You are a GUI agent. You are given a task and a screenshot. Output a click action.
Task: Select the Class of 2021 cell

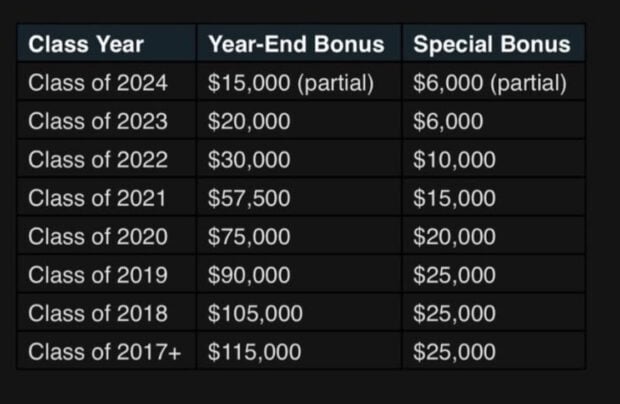98,199
